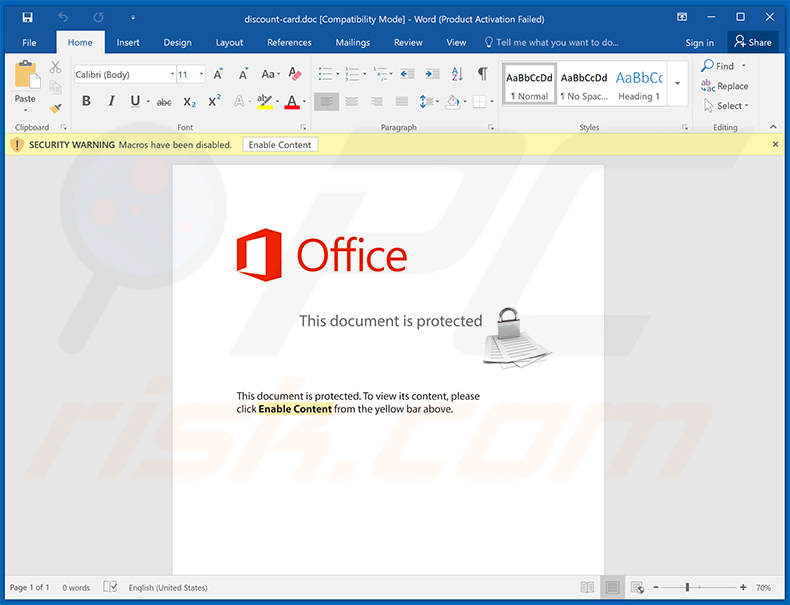Toggle subscript formatting

coord(189,102)
